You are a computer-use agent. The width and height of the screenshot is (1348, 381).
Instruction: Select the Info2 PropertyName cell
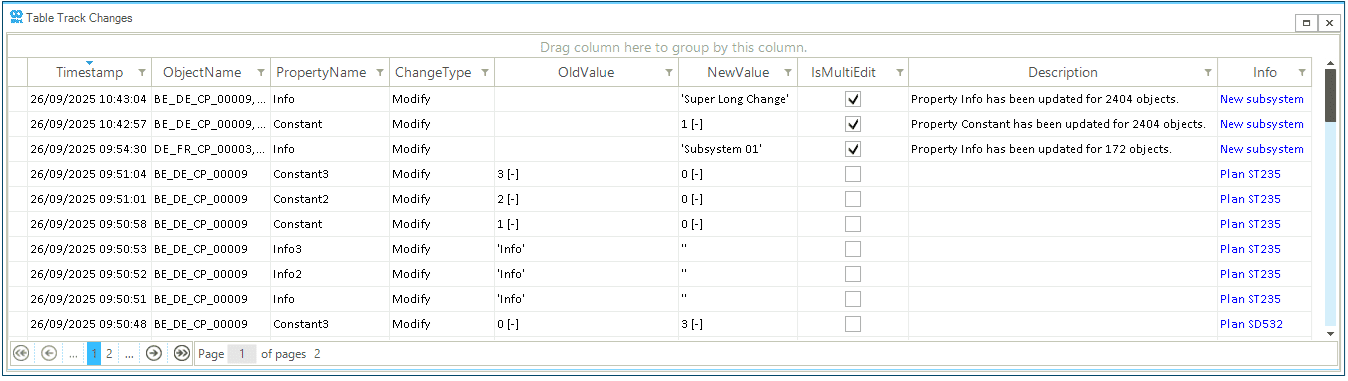click(x=330, y=274)
